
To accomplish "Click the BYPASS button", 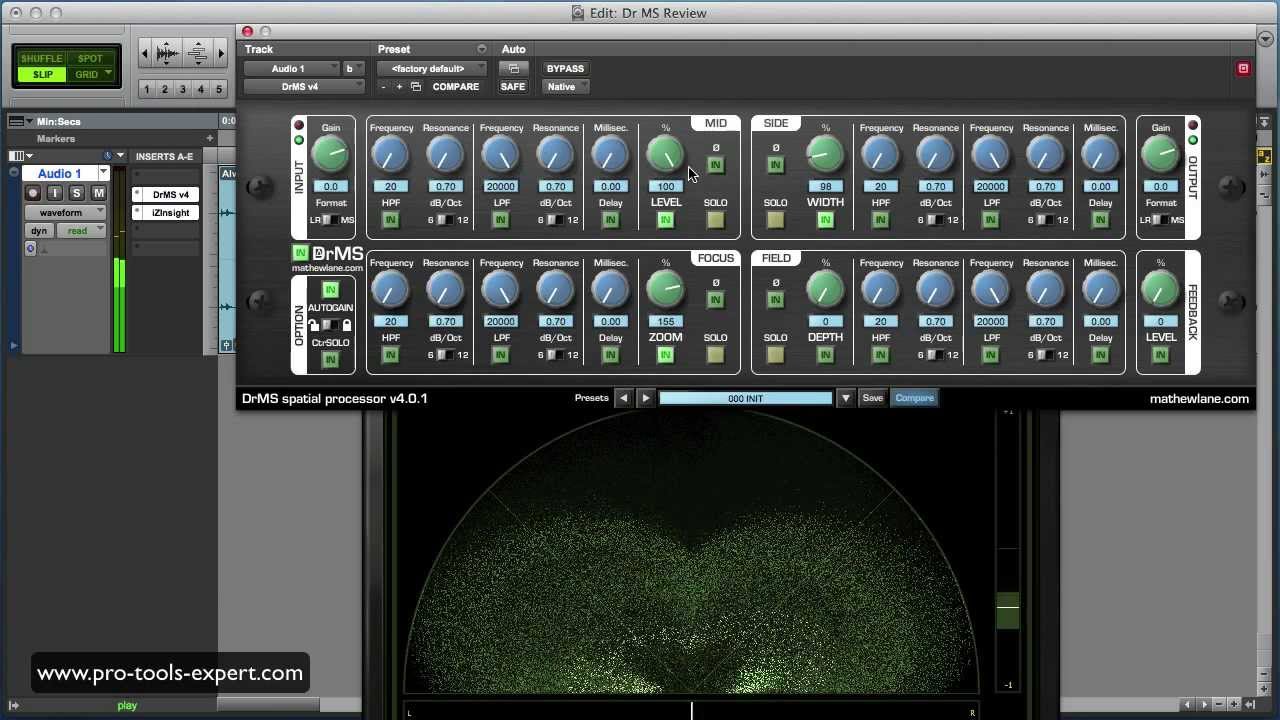I will (565, 69).
